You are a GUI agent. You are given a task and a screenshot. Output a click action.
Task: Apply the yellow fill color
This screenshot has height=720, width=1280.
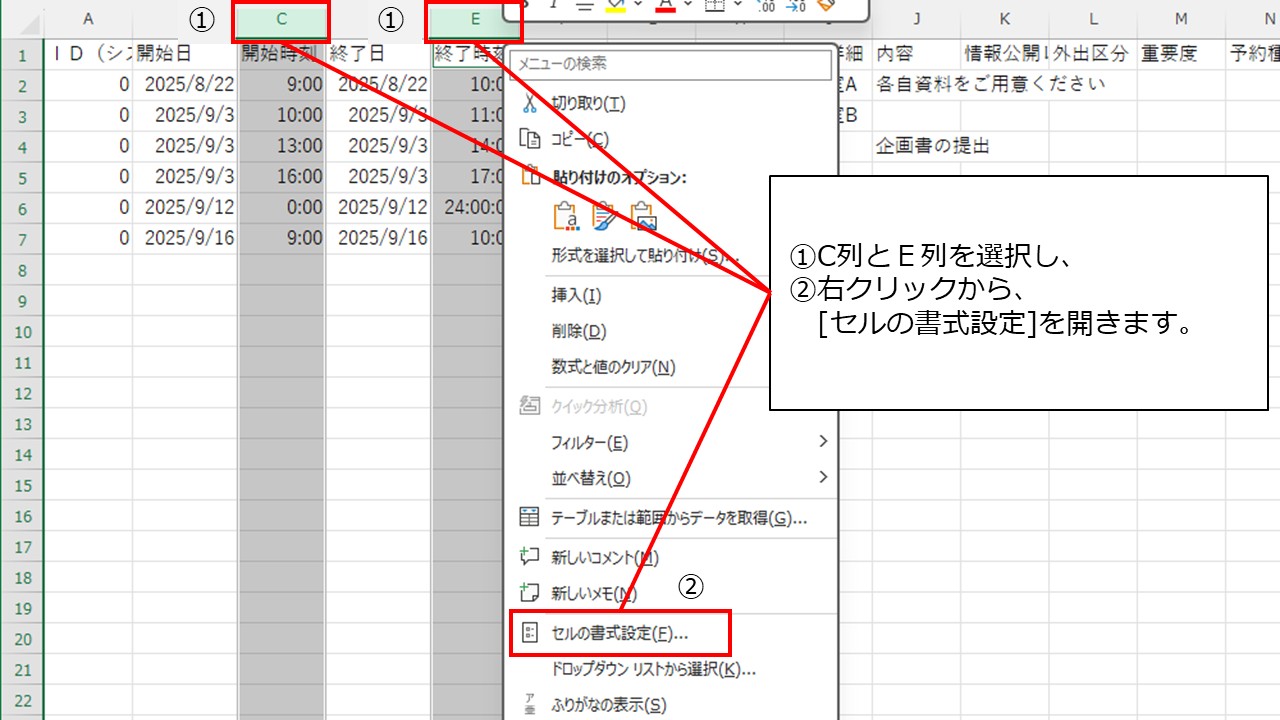[x=616, y=5]
